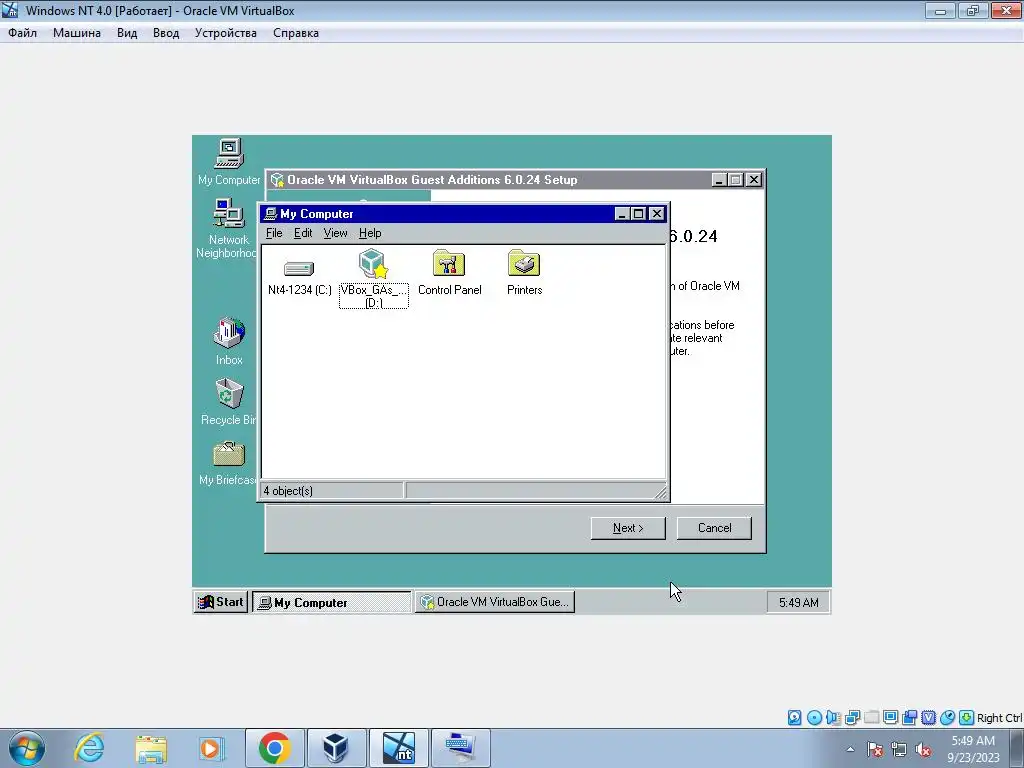Click Cancel in Guest Additions Setup
1024x768 pixels.
(714, 528)
